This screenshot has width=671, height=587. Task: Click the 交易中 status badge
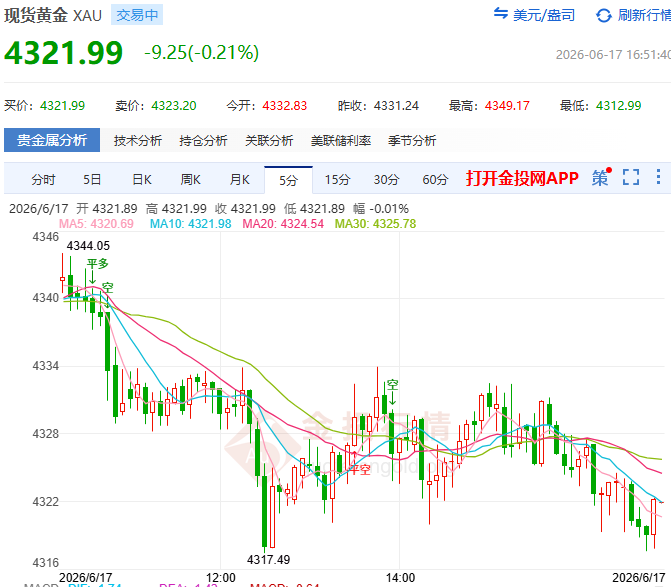pyautogui.click(x=137, y=15)
